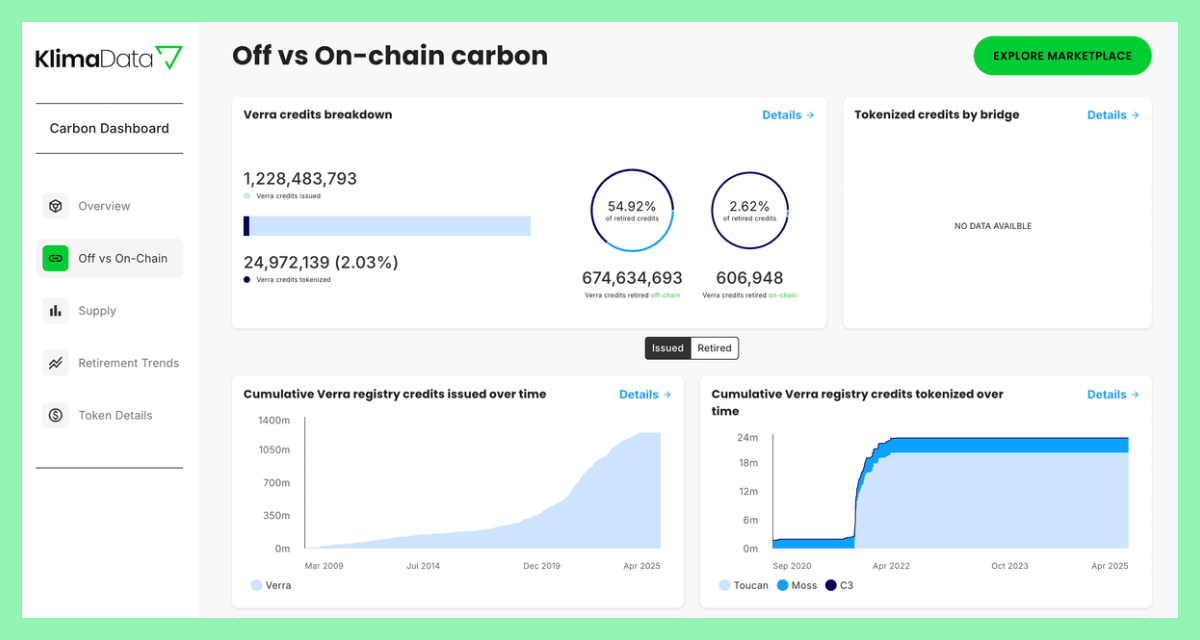Click the Oct 2023 axis label

[1011, 566]
